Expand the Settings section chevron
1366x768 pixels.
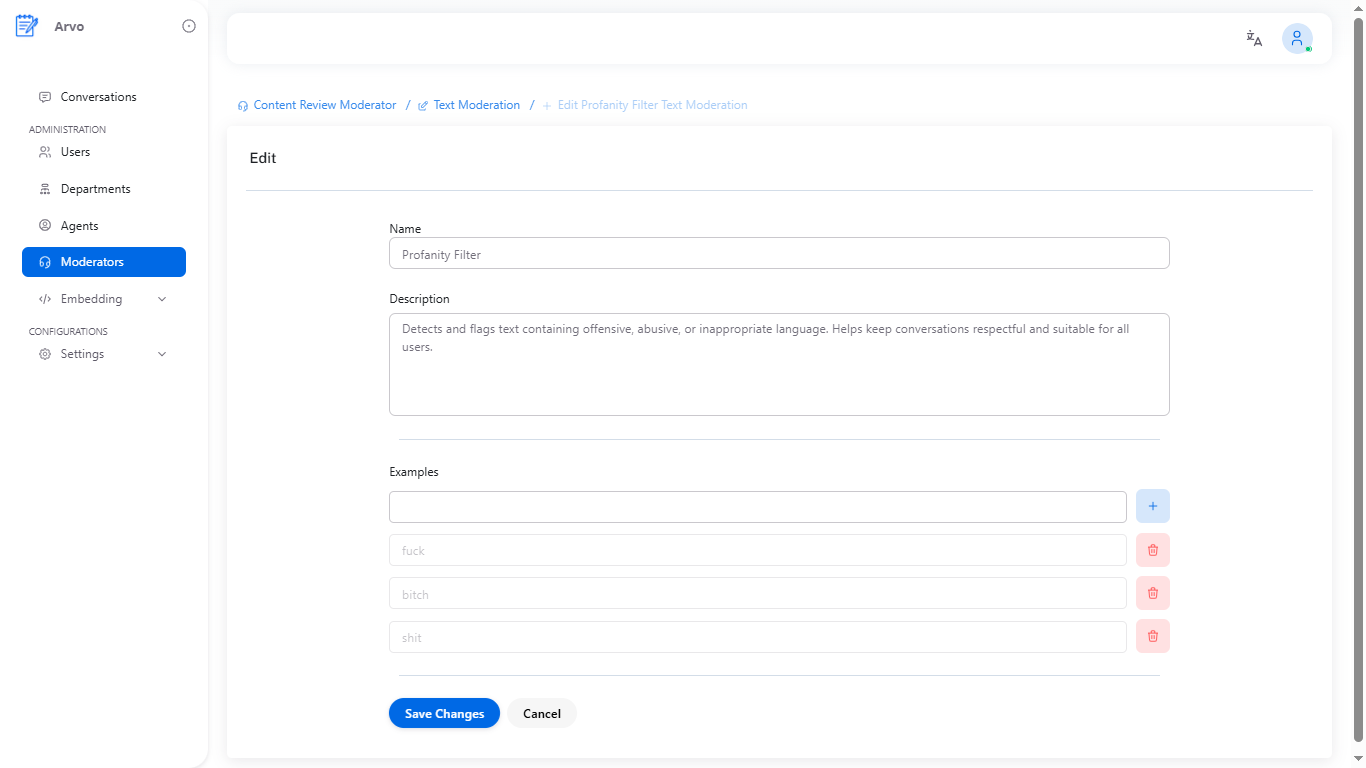(162, 353)
